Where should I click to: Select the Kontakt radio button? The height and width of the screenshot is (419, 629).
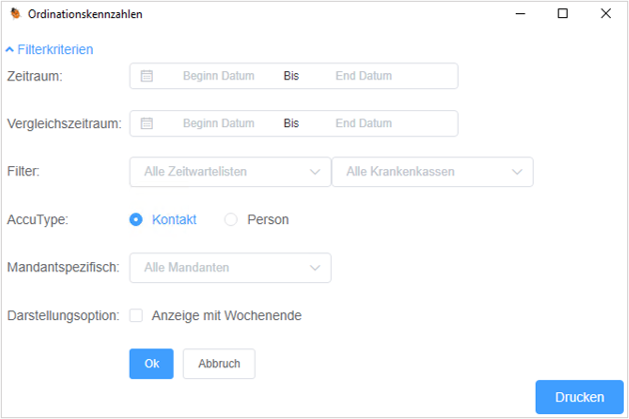click(136, 219)
